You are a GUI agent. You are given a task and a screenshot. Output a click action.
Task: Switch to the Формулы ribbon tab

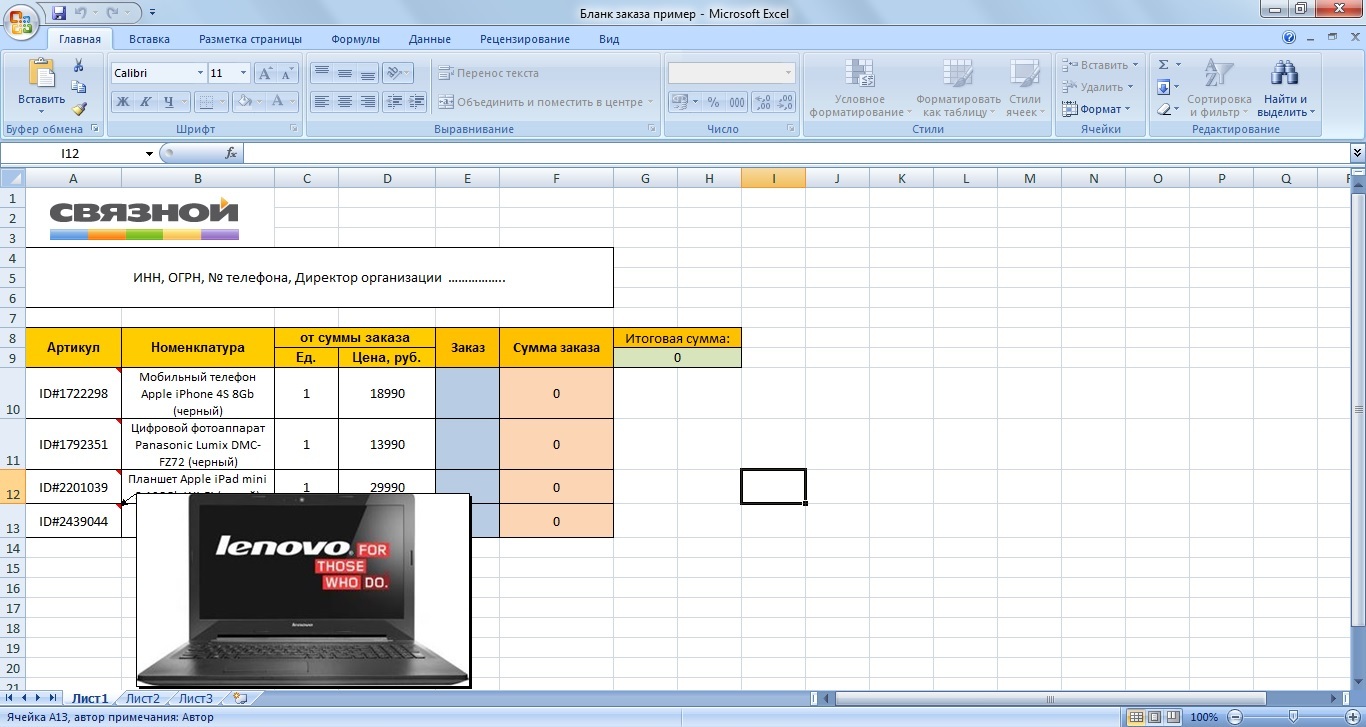[x=355, y=39]
